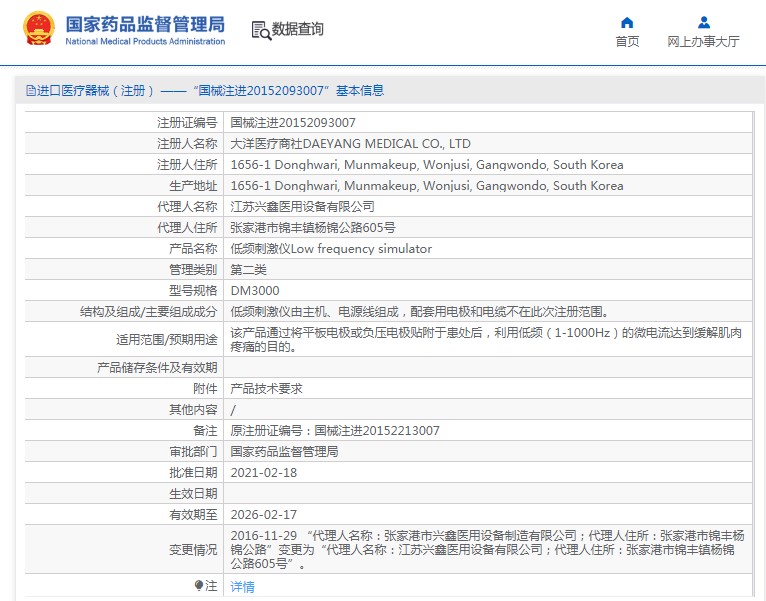
Task: Select registration number 国械注进20152093007 value
Action: click(x=293, y=123)
